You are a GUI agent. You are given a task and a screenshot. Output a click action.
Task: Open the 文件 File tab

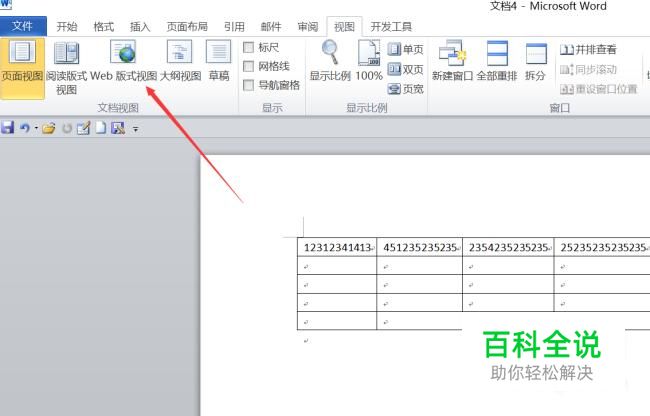click(23, 26)
